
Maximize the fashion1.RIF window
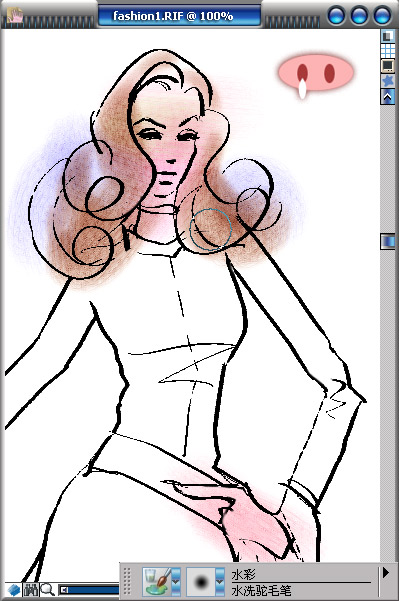click(359, 16)
